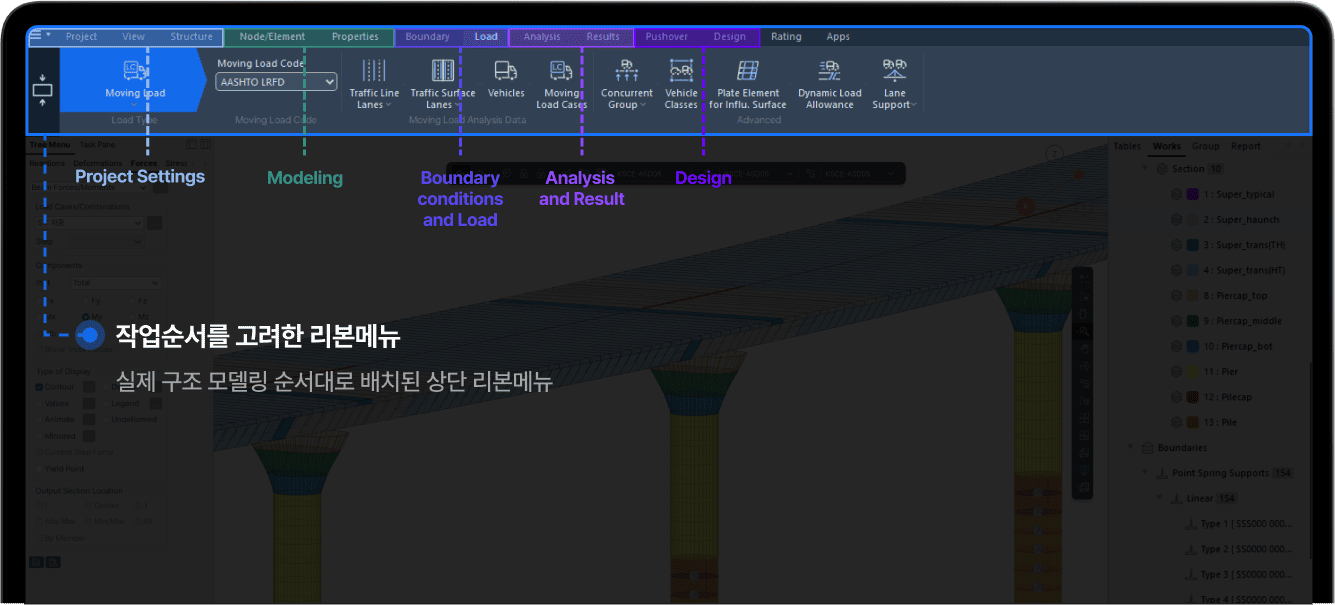The height and width of the screenshot is (605, 1335).
Task: Select Plate Element for Influ. Surface
Action: pos(748,84)
